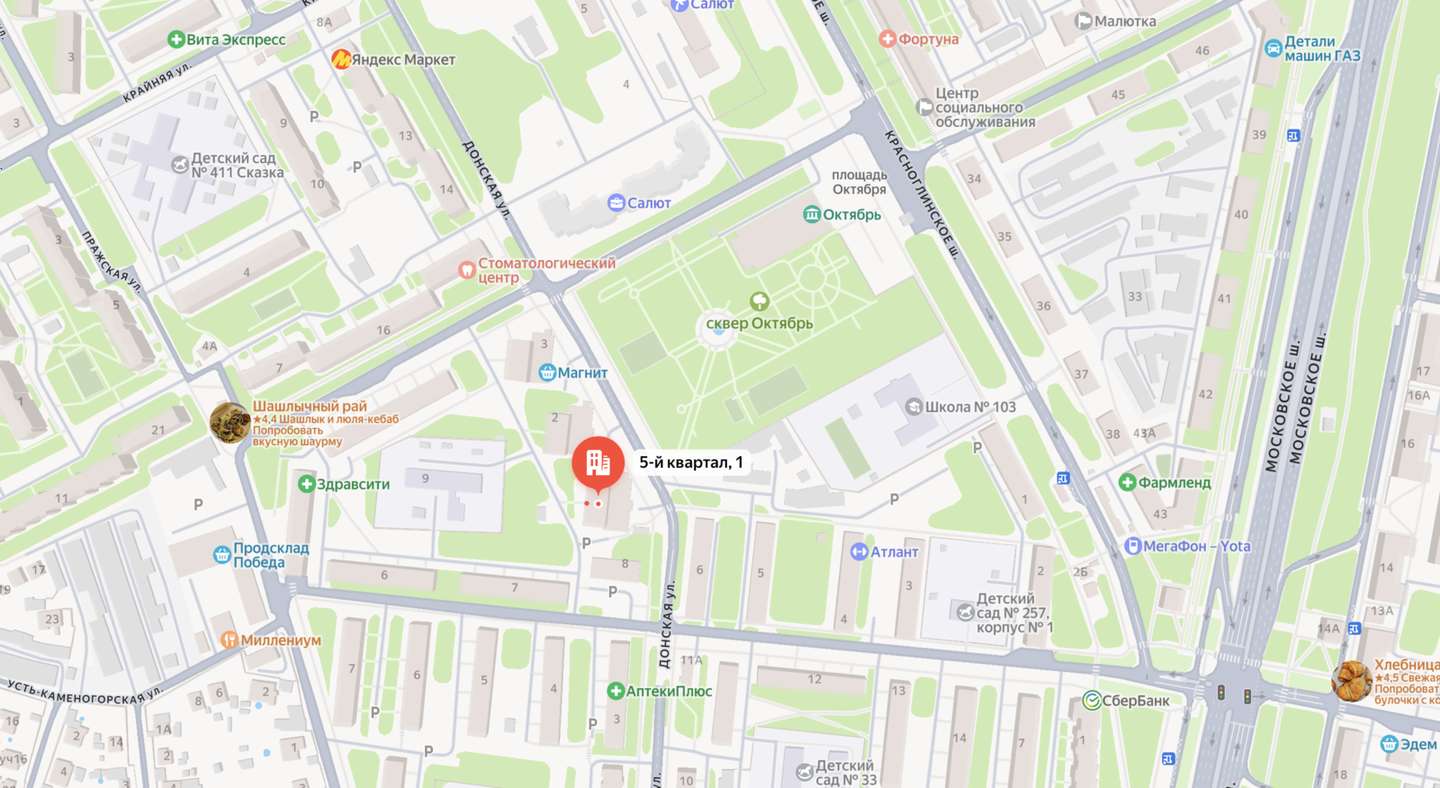Click the АптекиПлюс pharmacy icon
This screenshot has width=1440, height=788.
coord(616,691)
